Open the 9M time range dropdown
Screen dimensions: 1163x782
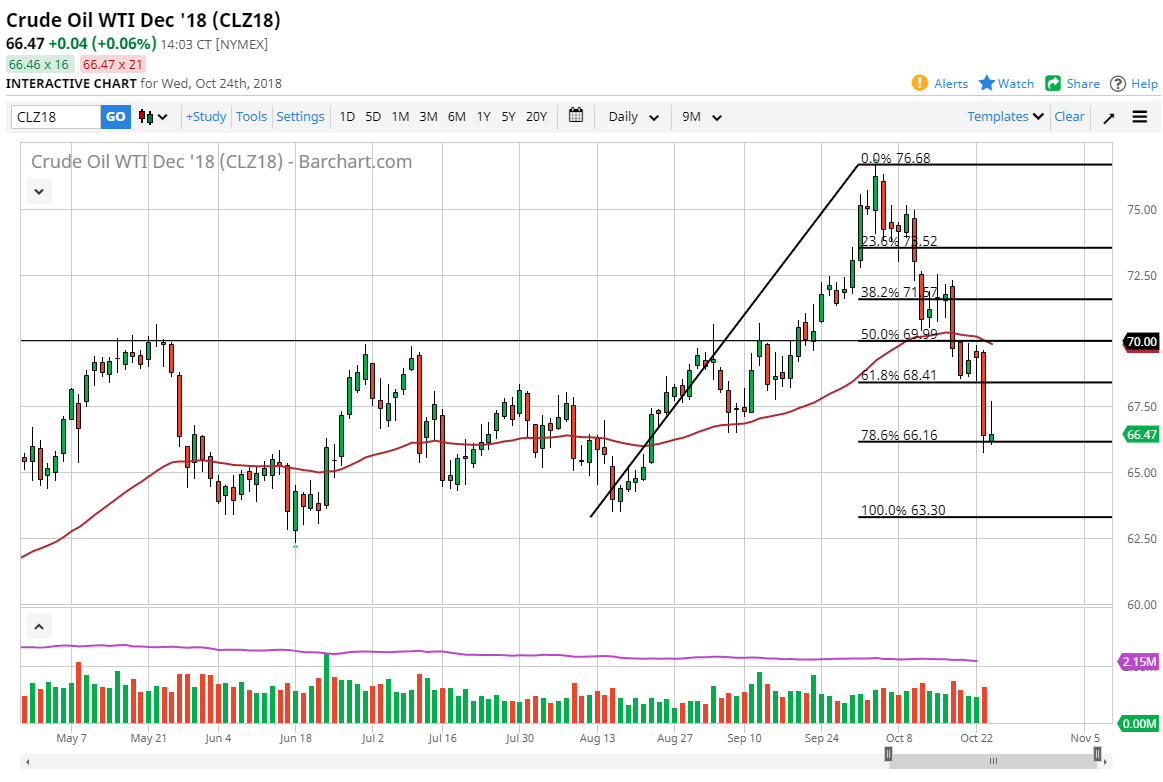pyautogui.click(x=701, y=116)
